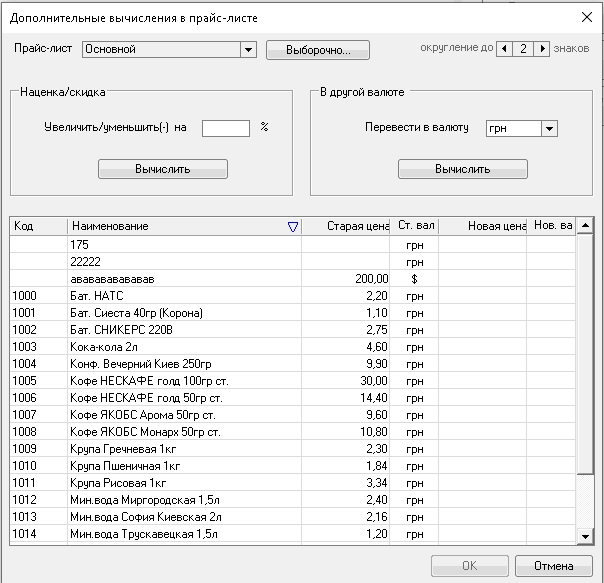Click old price 4,60
The width and height of the screenshot is (604, 583).
(x=346, y=346)
